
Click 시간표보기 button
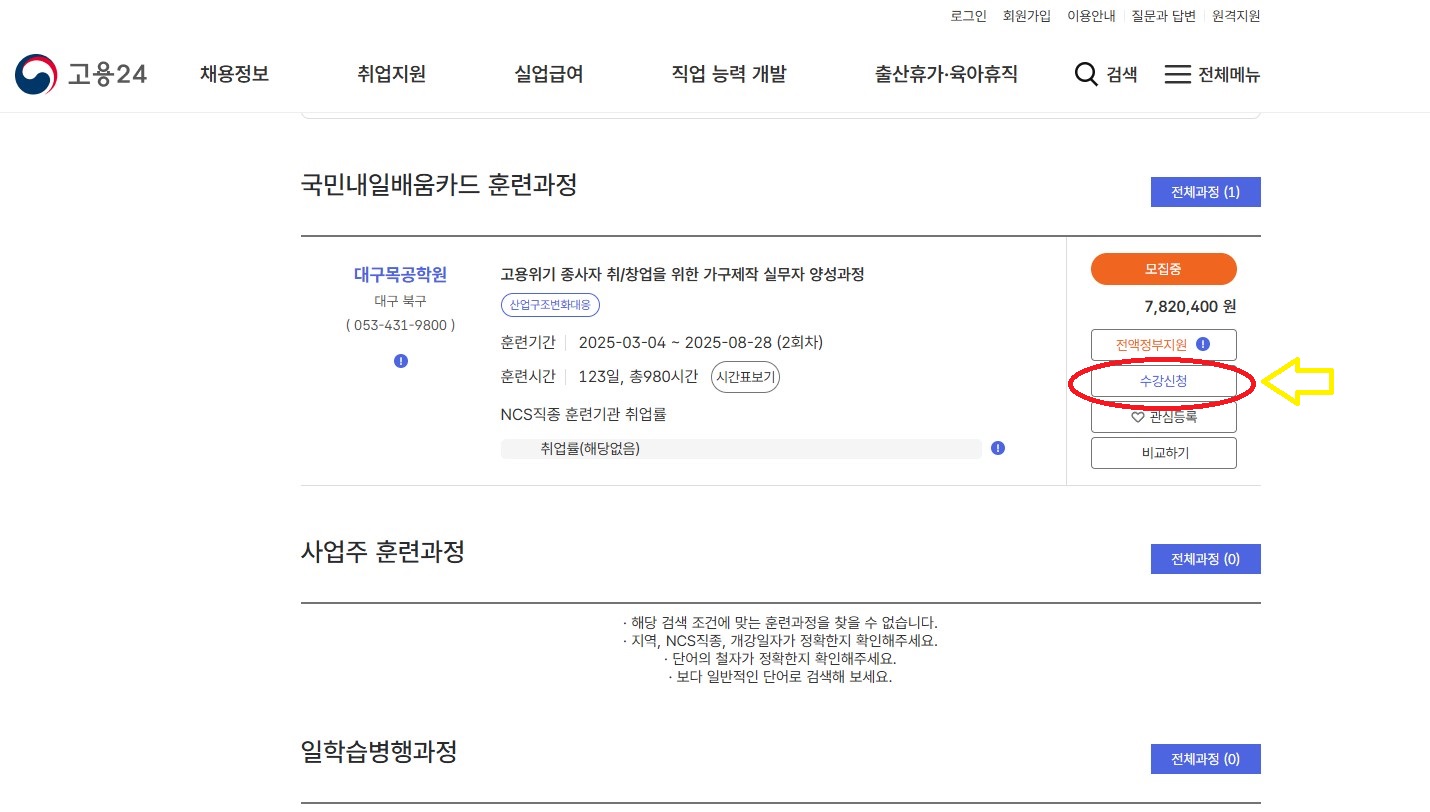pos(745,377)
